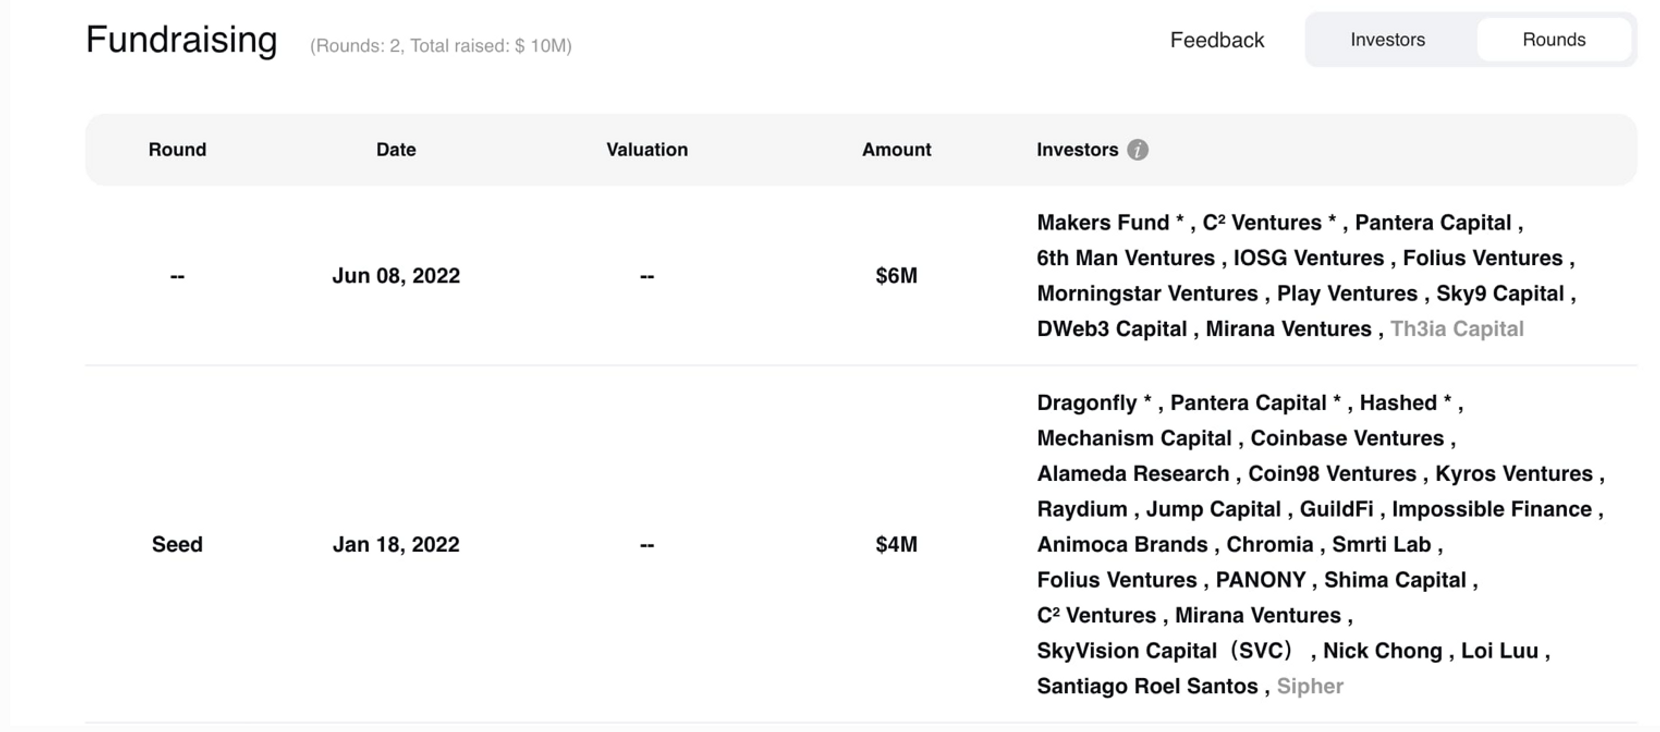Switch to the Rounds tab

(x=1553, y=40)
